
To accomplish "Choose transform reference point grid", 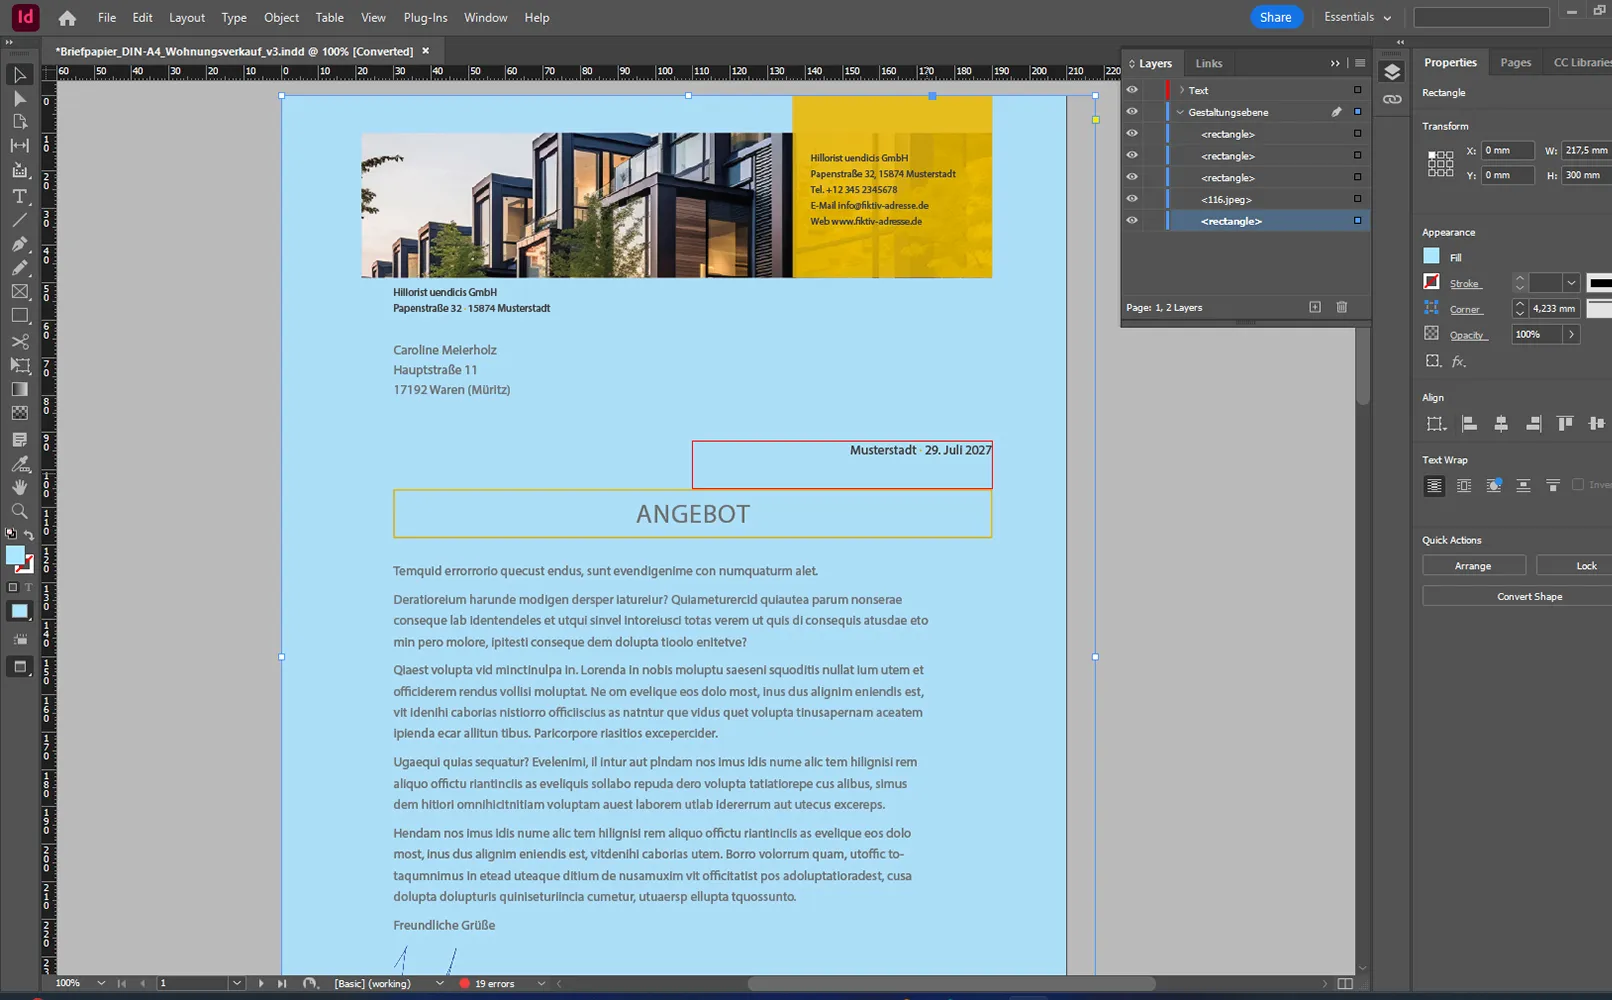I will [1441, 164].
